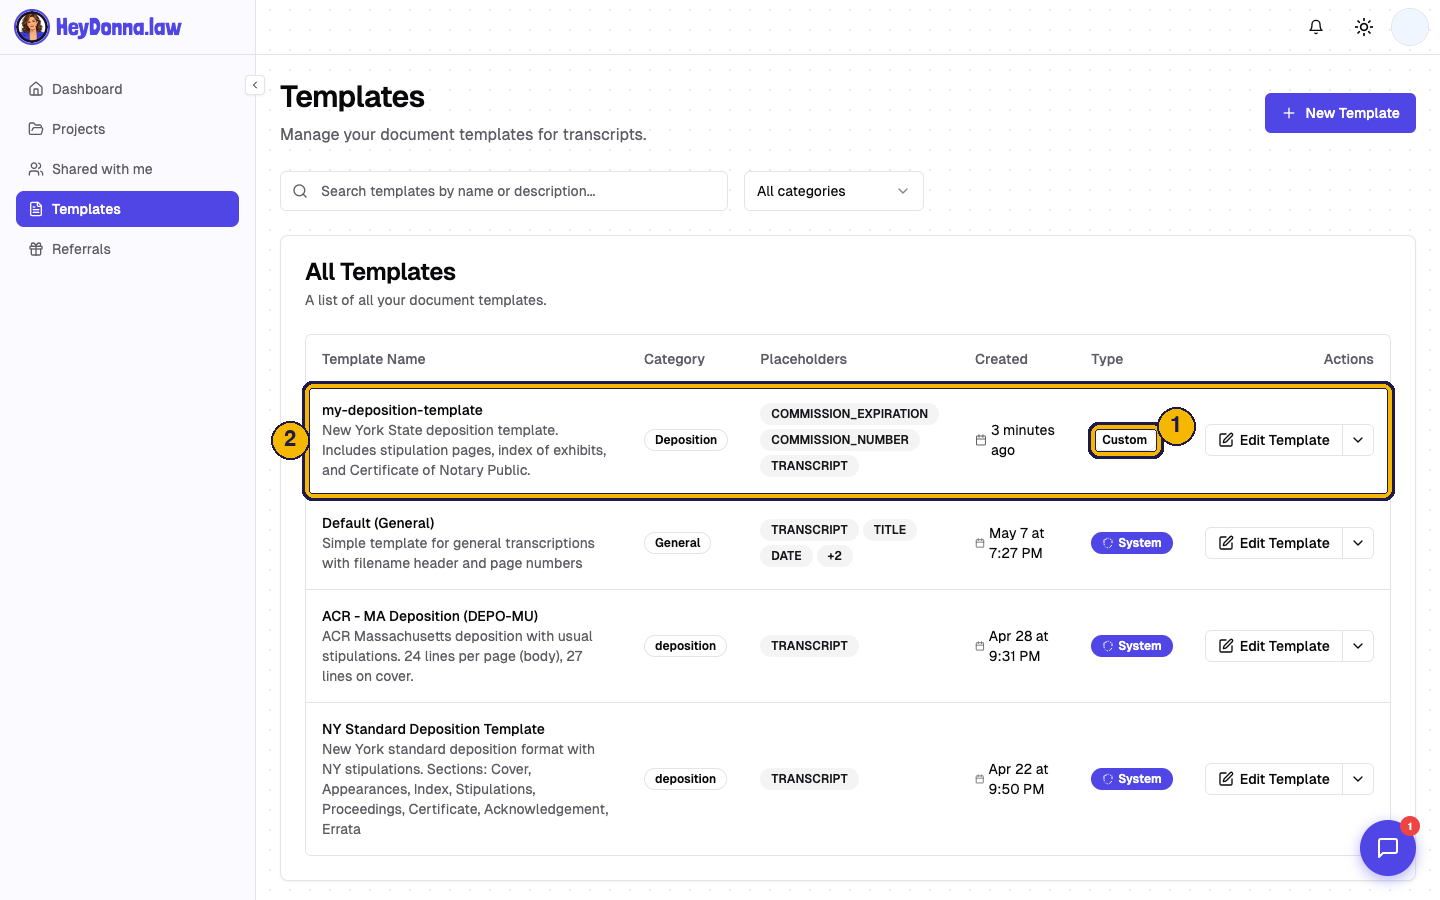Click the Referrals gift icon

(x=36, y=249)
